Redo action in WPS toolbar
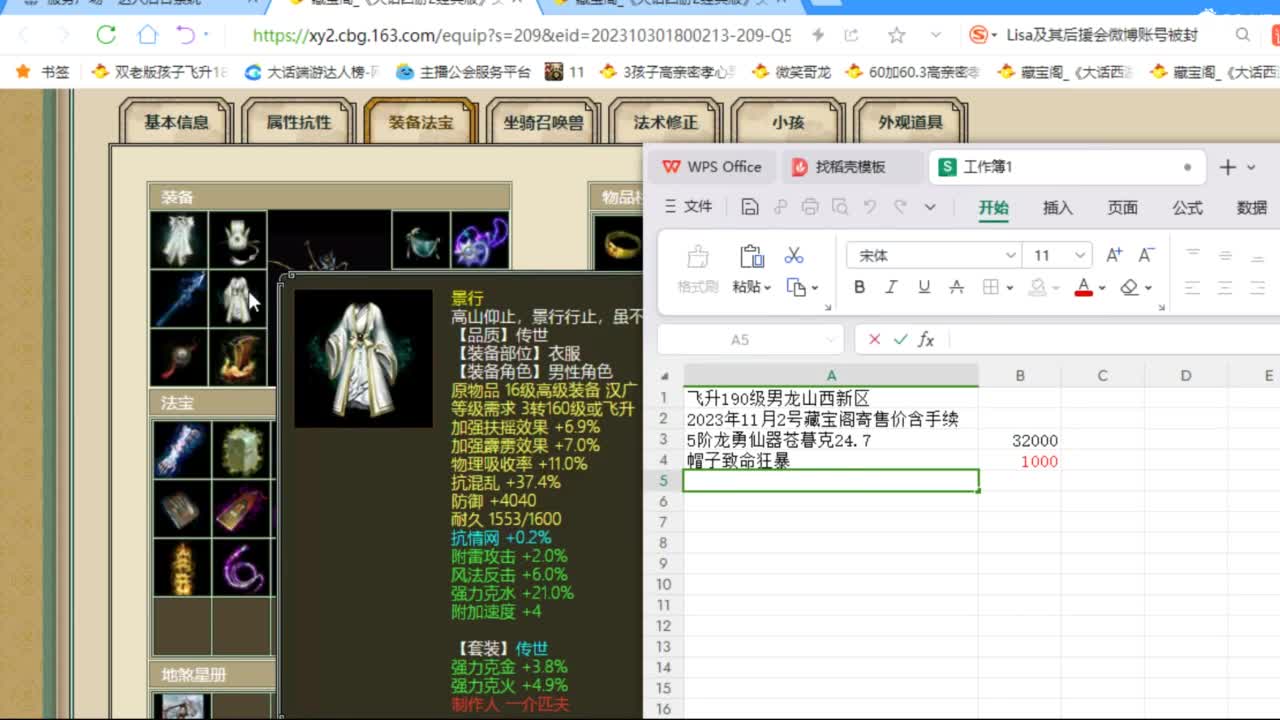 pyautogui.click(x=900, y=207)
